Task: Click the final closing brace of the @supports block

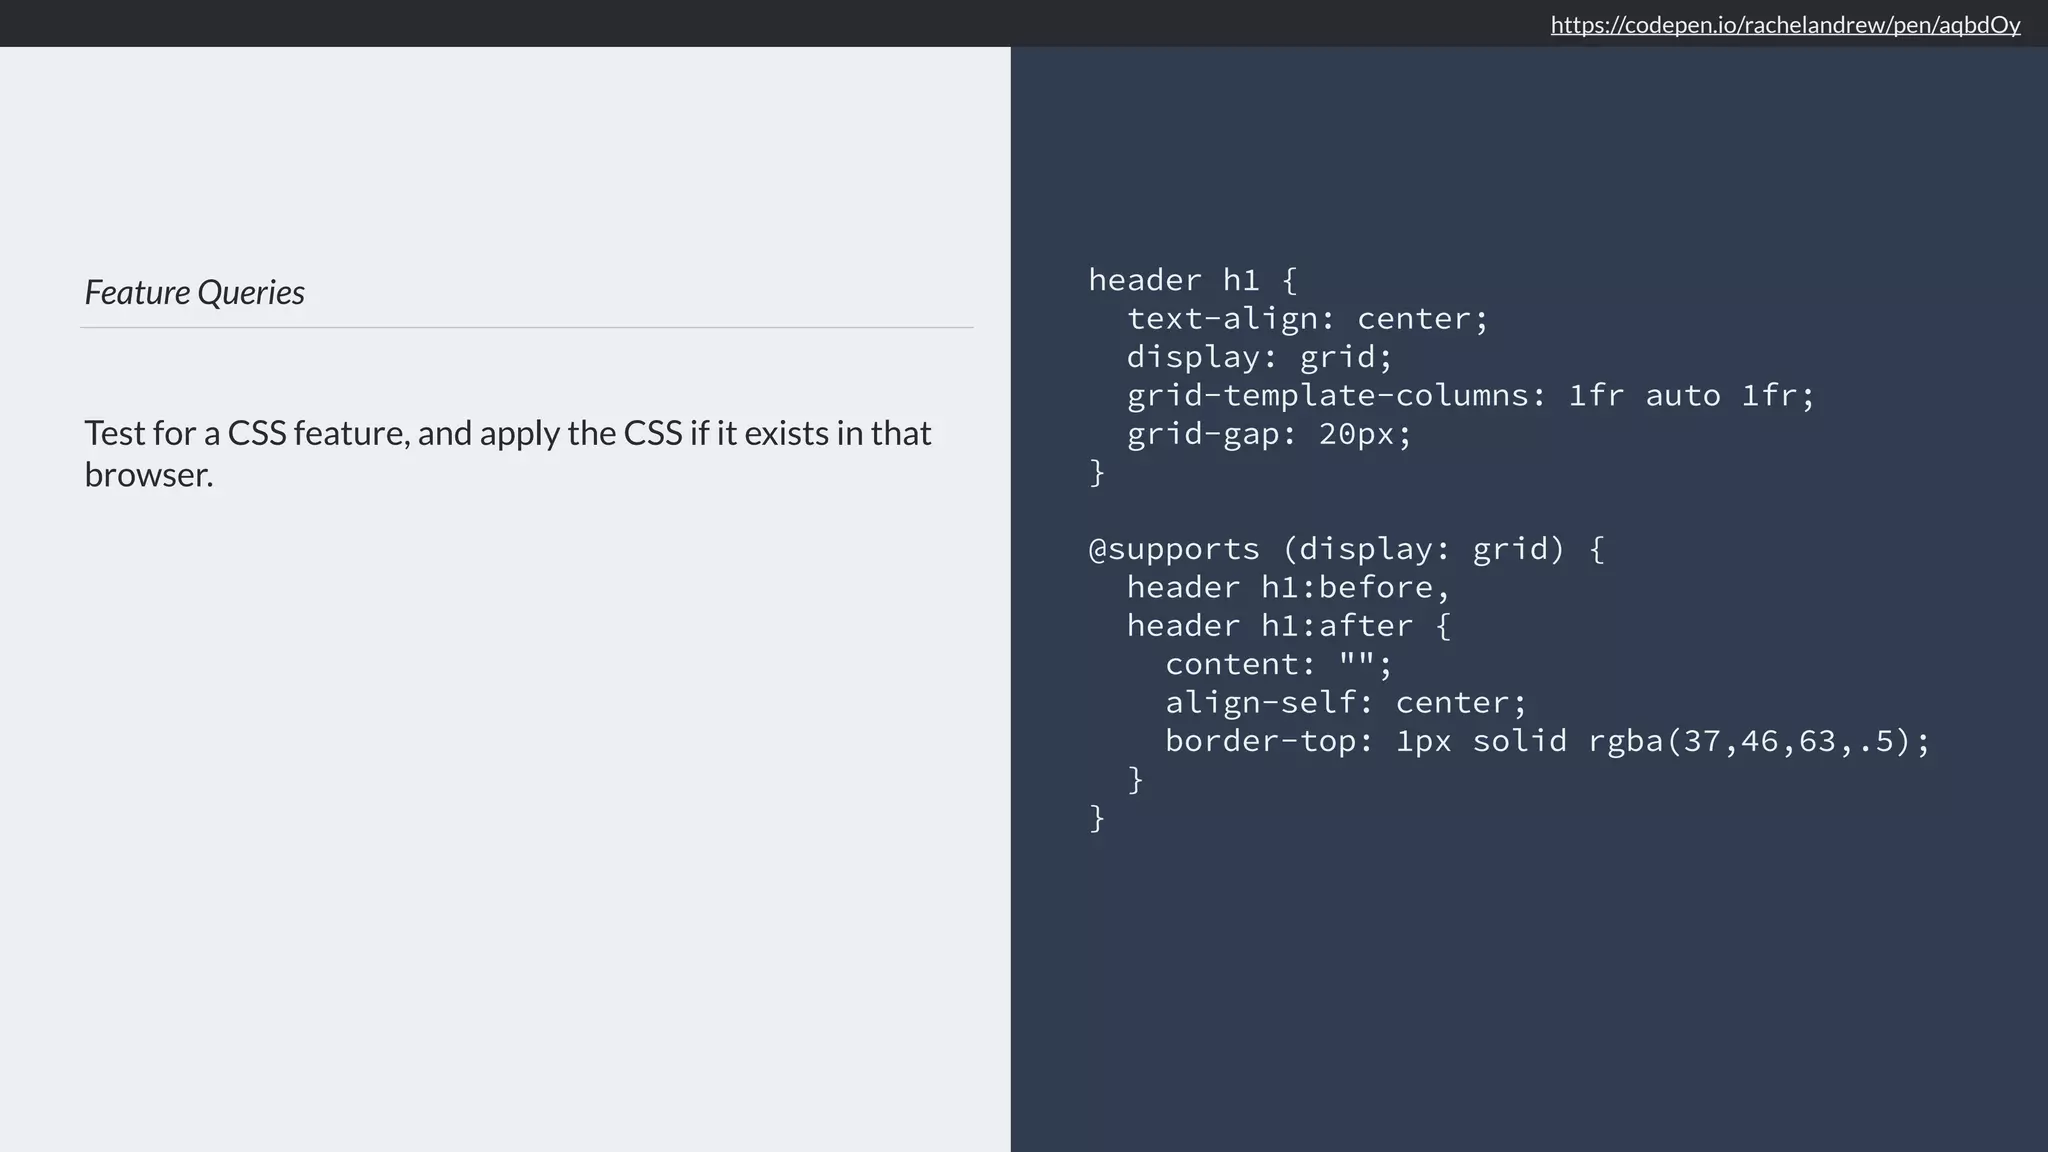Action: click(x=1097, y=818)
